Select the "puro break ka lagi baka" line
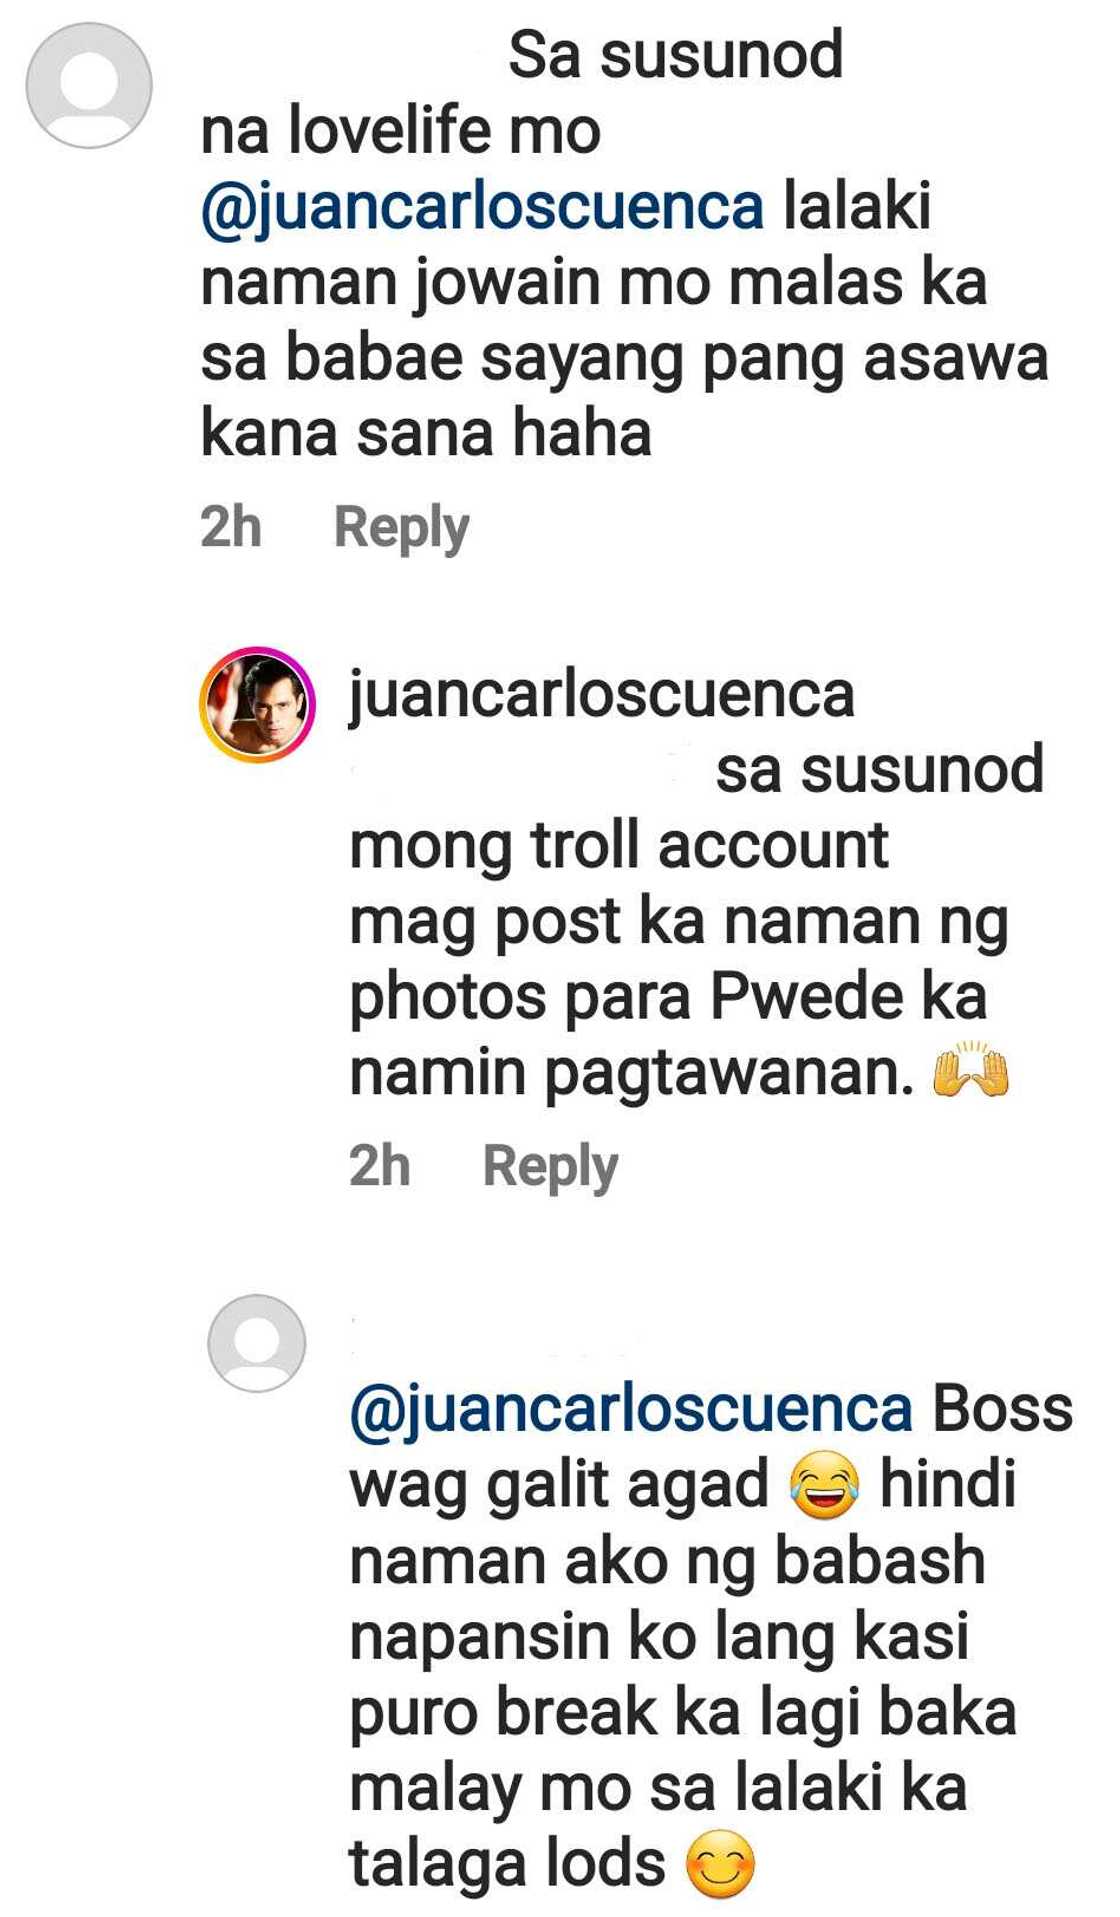This screenshot has width=1120, height=1917. (x=683, y=1713)
